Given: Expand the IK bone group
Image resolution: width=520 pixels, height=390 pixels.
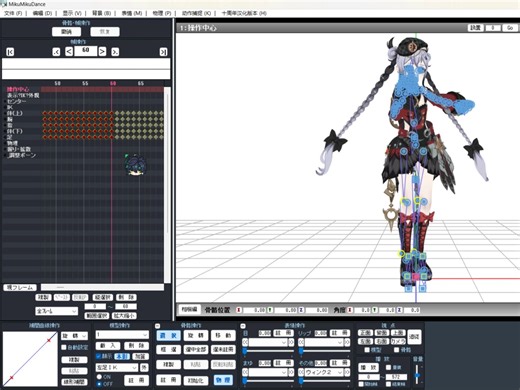Looking at the screenshot, I should (5, 107).
